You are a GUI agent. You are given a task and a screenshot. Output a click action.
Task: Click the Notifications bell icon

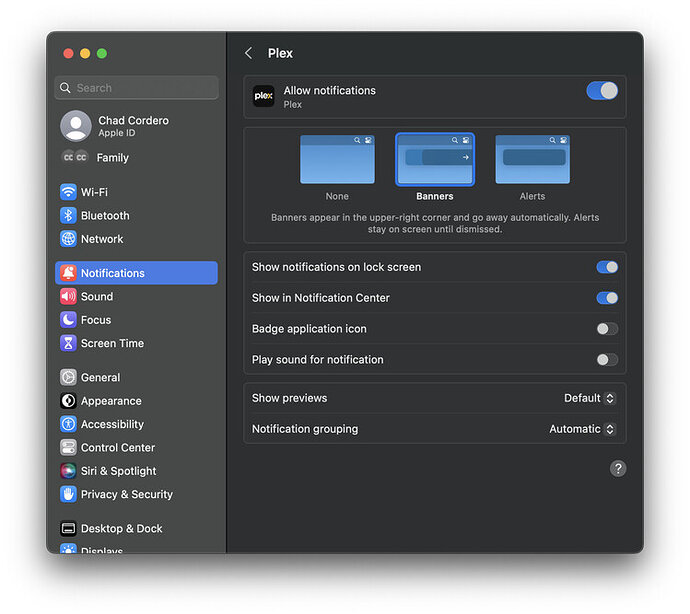point(68,273)
